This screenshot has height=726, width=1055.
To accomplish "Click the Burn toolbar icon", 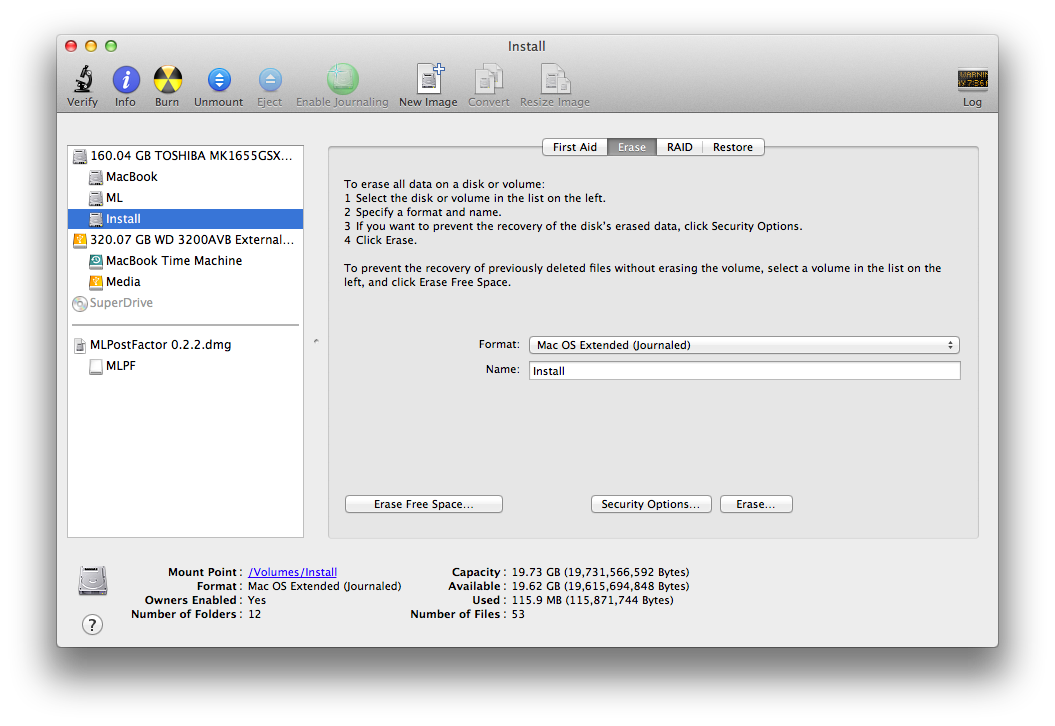I will (168, 79).
